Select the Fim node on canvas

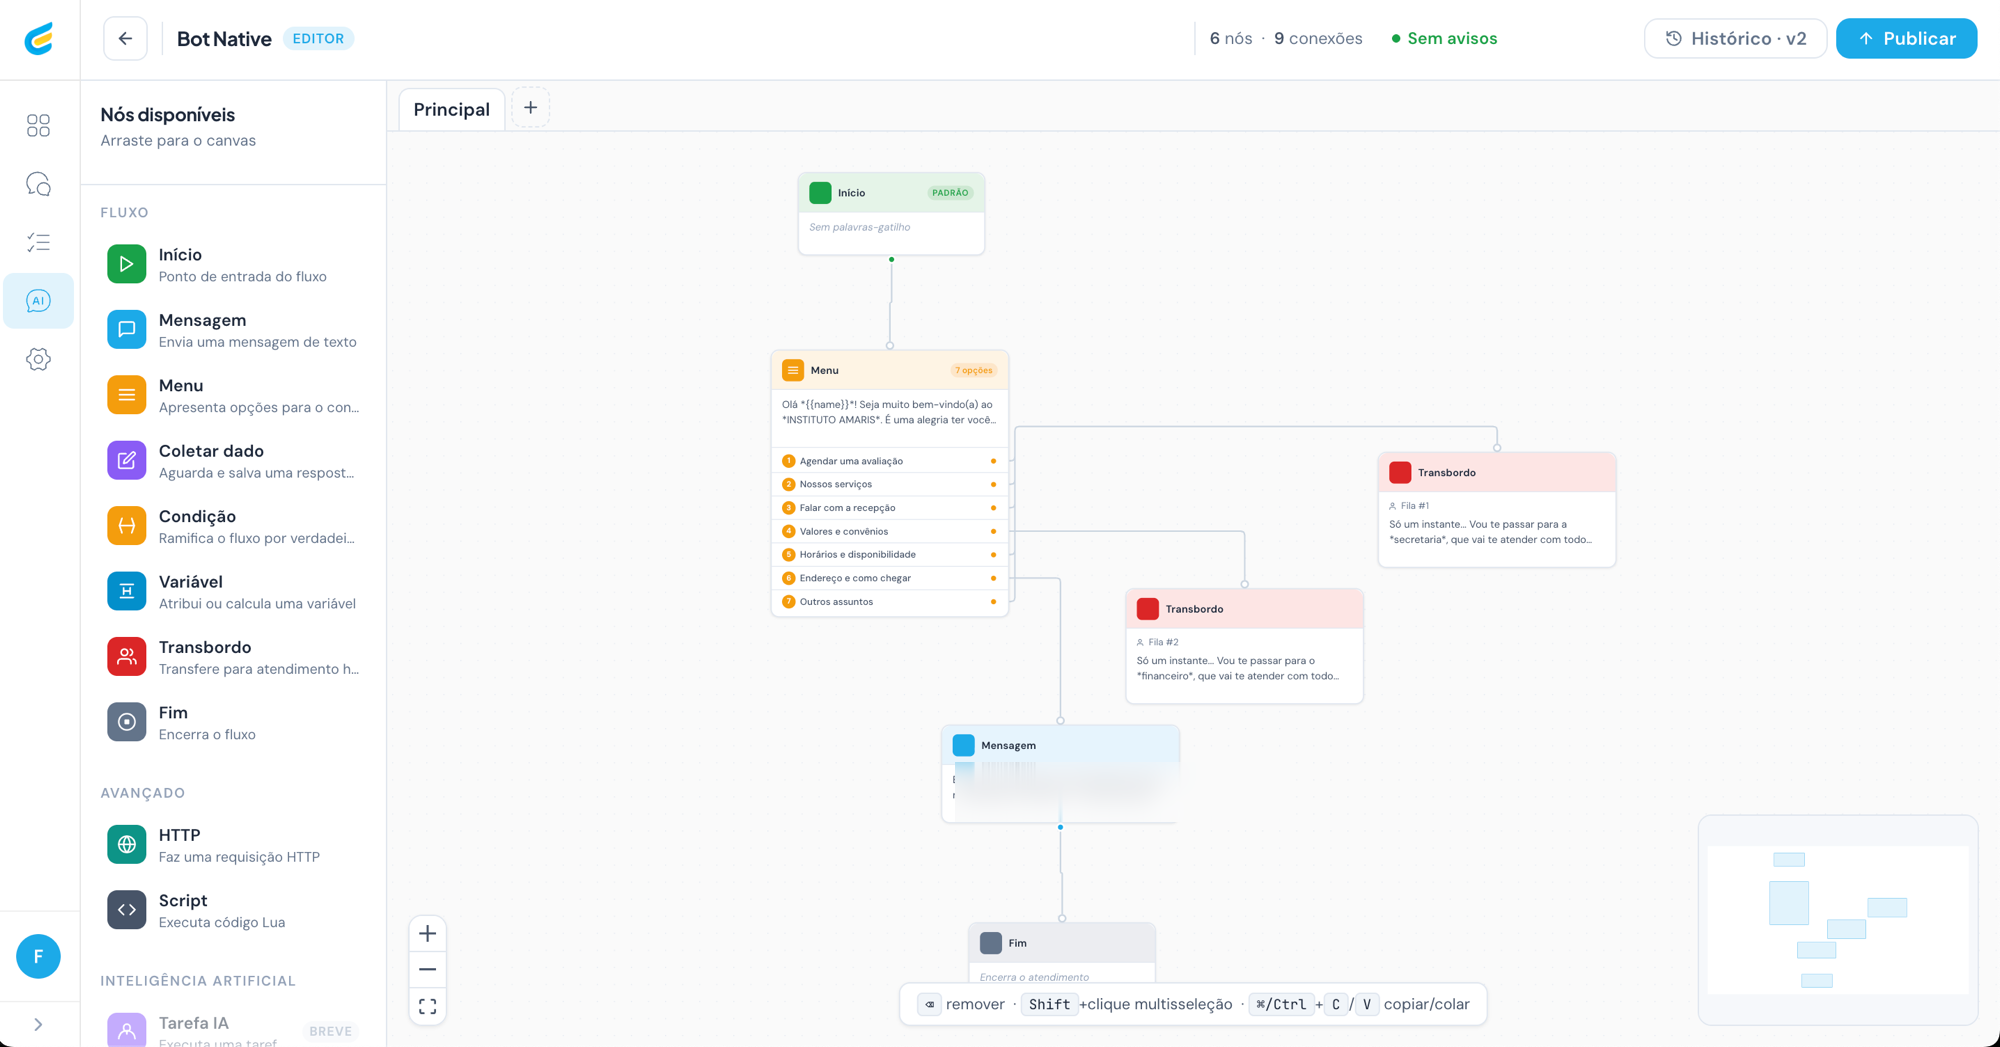(1061, 953)
